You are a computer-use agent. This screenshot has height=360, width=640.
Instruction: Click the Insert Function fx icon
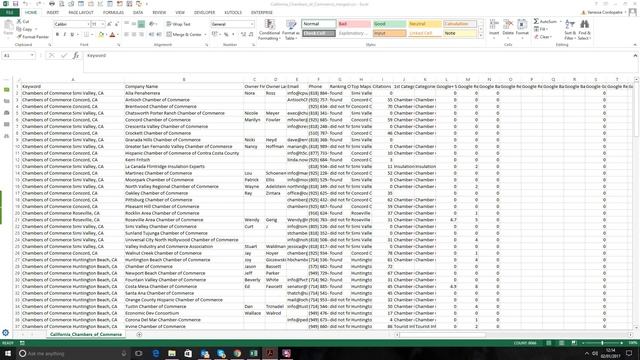point(76,56)
